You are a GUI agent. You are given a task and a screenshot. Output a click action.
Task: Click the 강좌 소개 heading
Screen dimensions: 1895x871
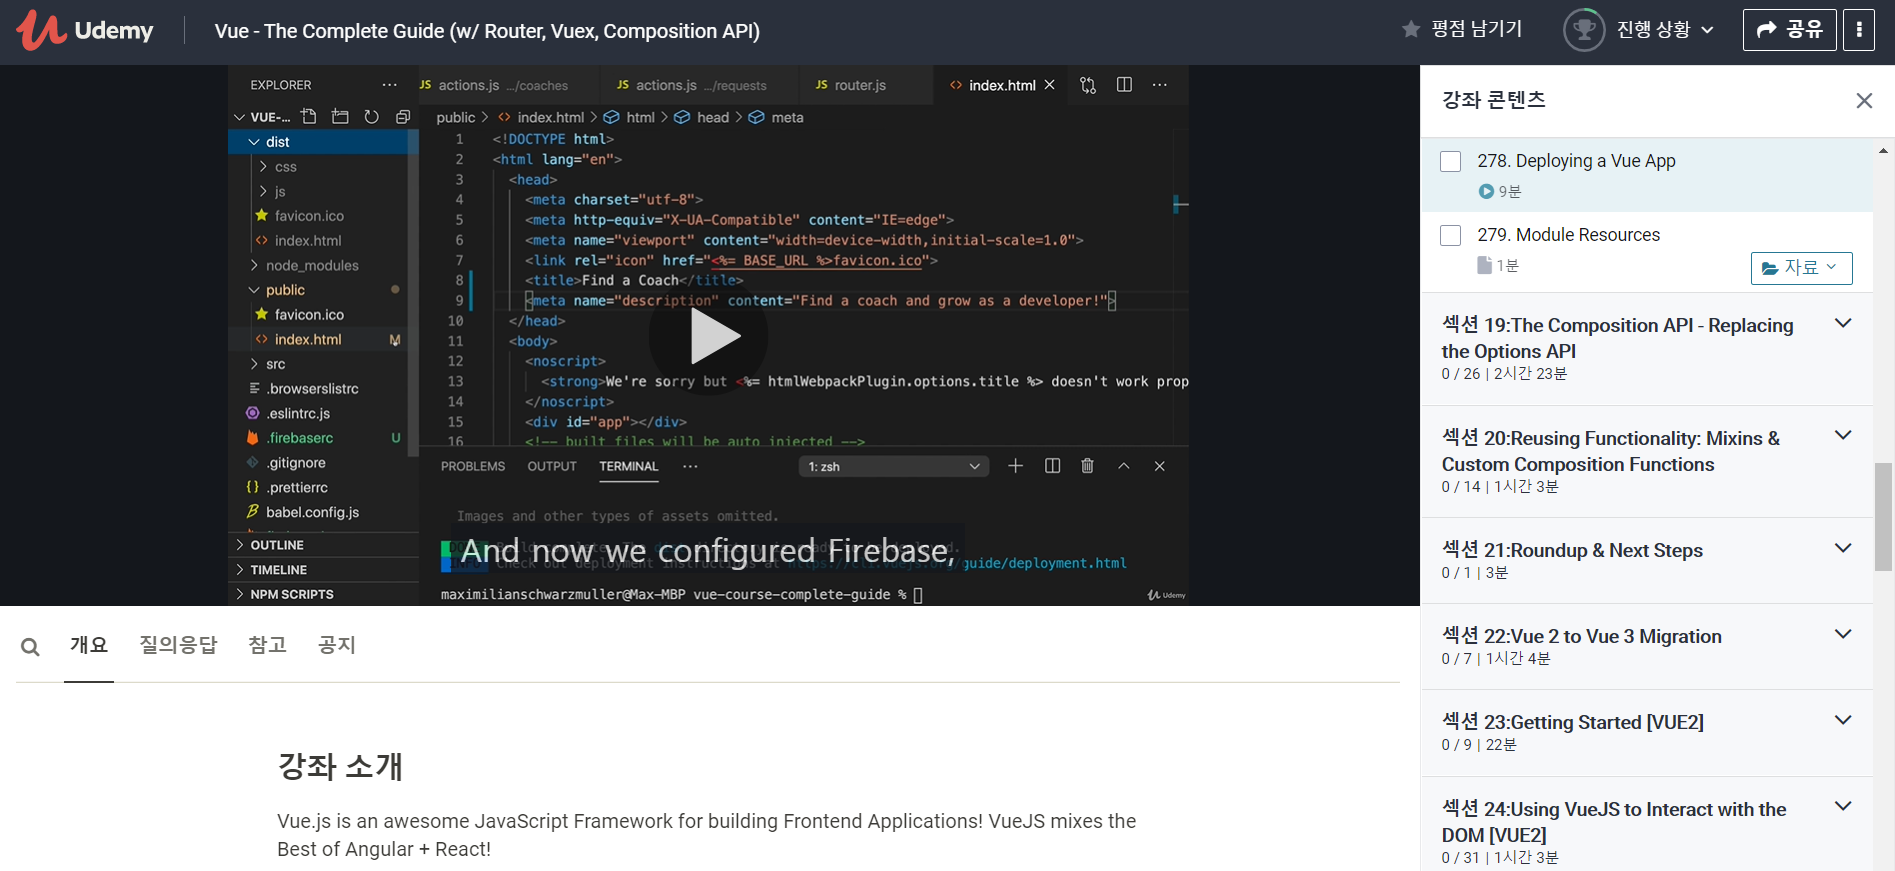(340, 767)
